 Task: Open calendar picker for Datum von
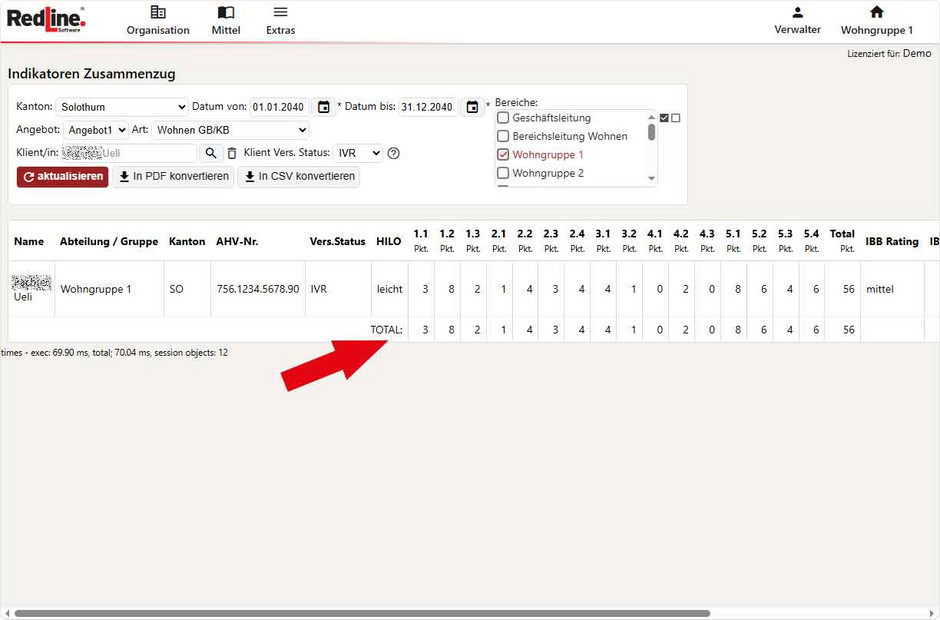pyautogui.click(x=323, y=107)
